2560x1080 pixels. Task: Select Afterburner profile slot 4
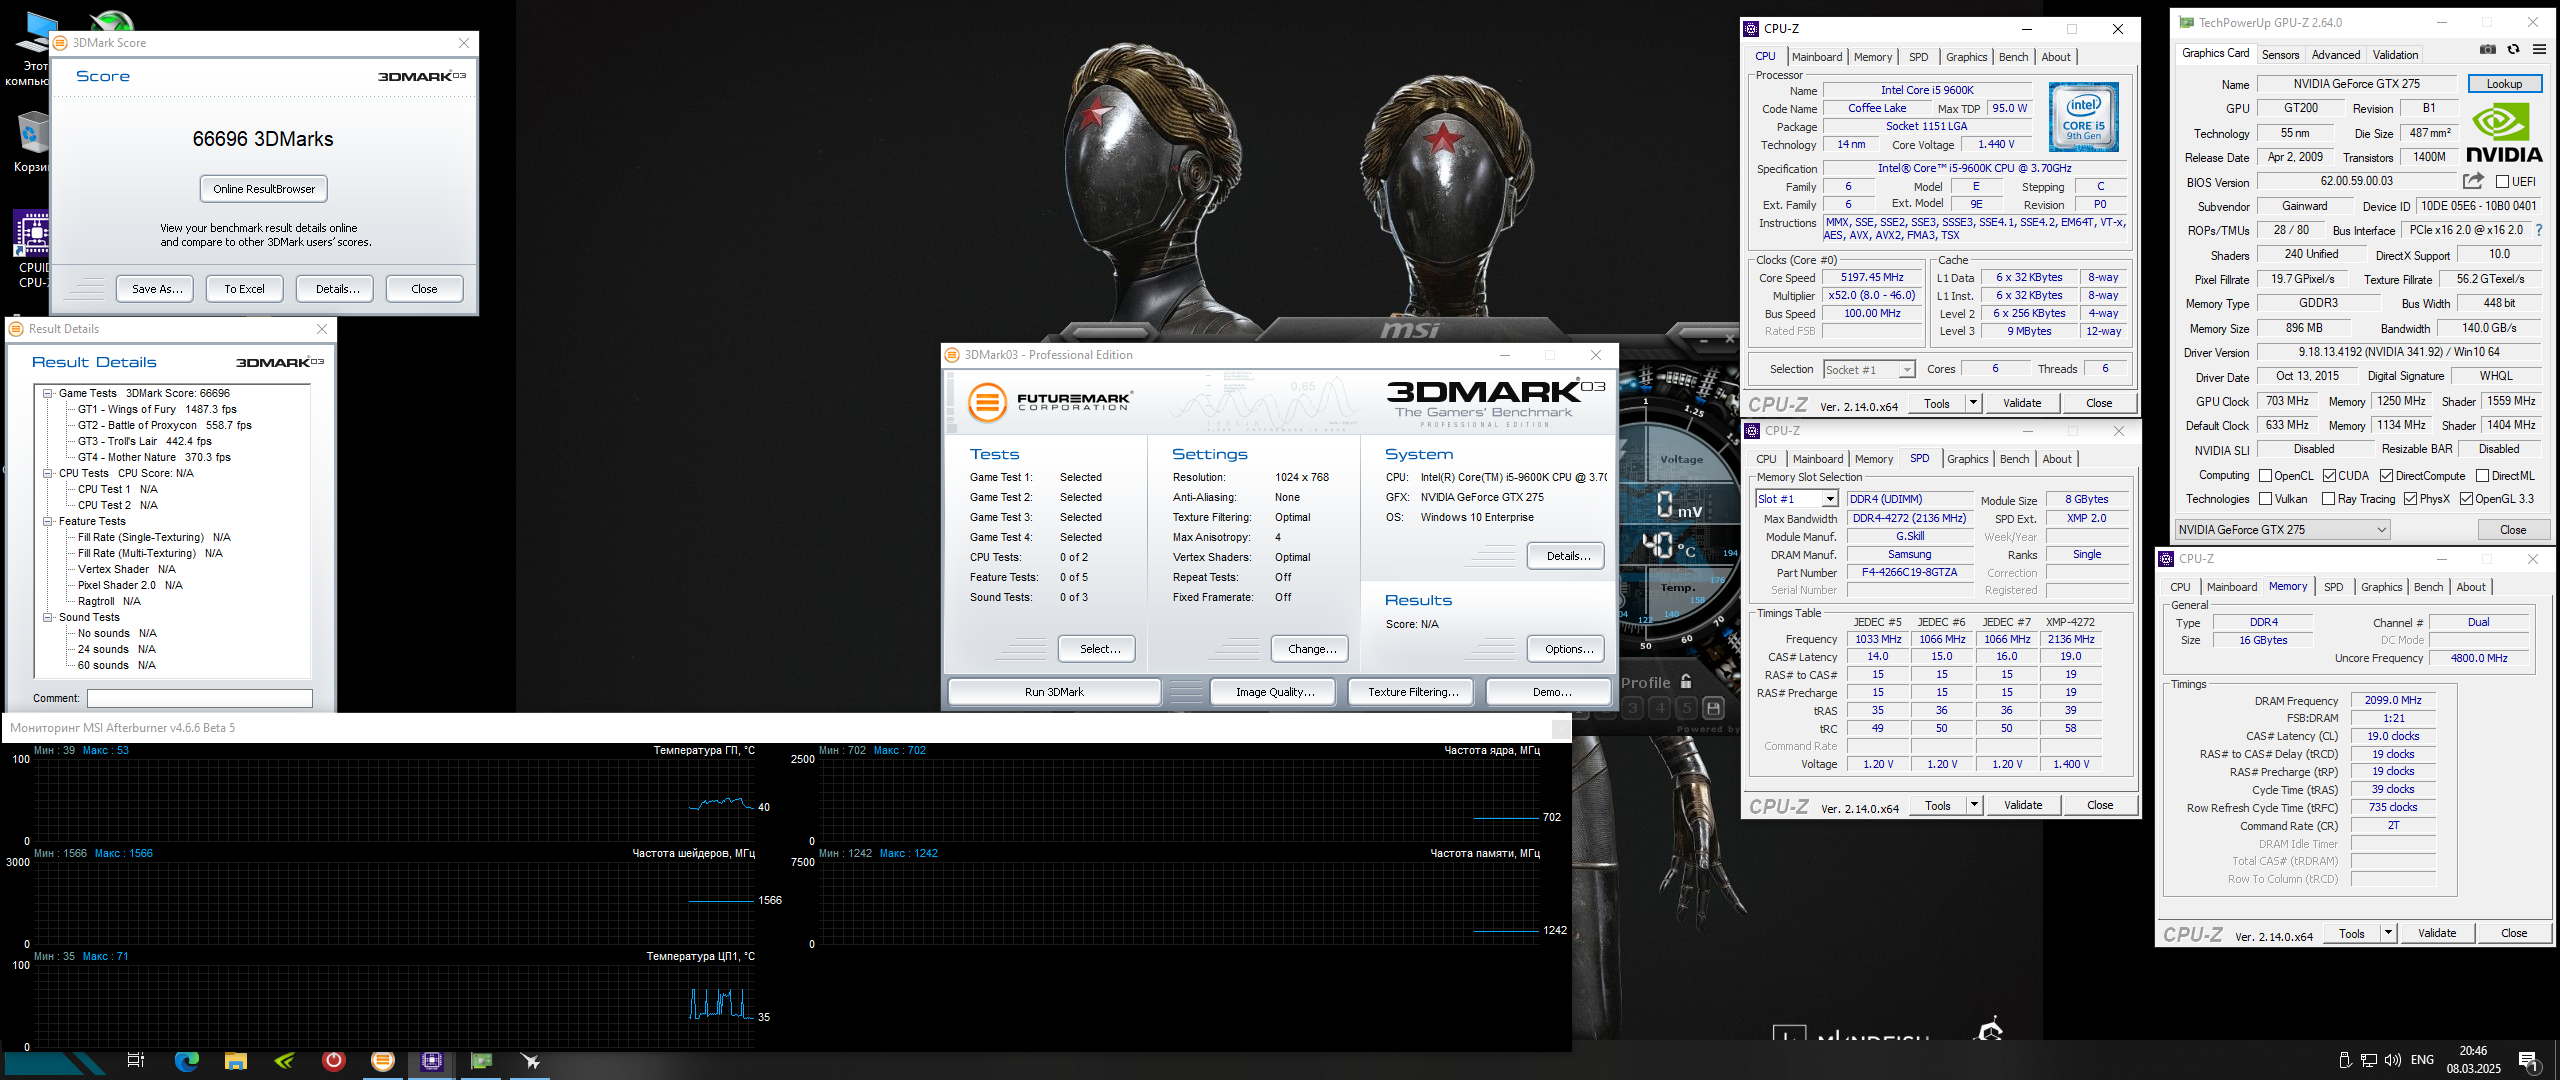click(1660, 708)
